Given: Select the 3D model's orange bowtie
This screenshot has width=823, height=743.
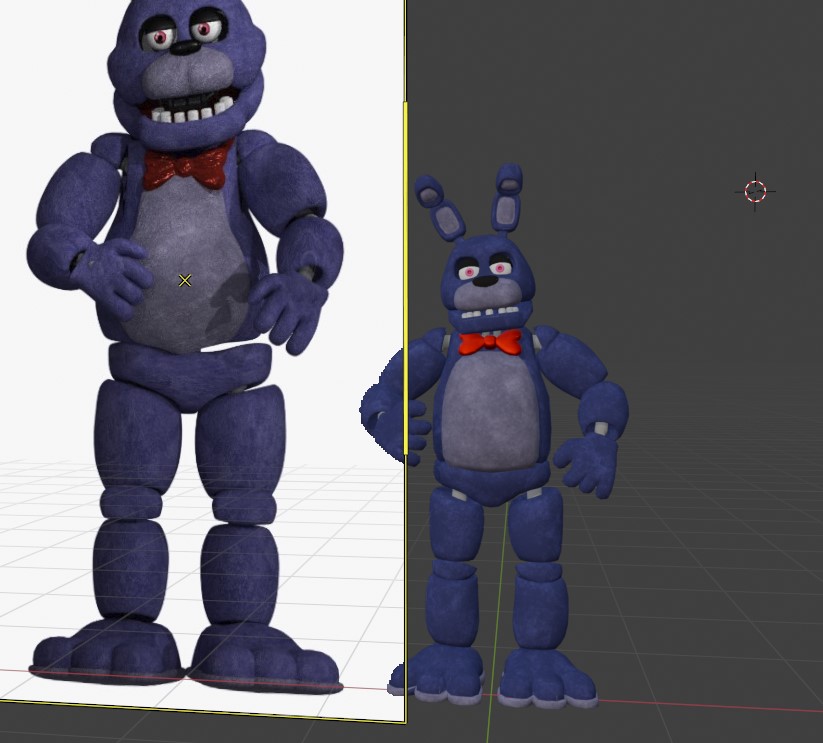Looking at the screenshot, I should [x=490, y=342].
